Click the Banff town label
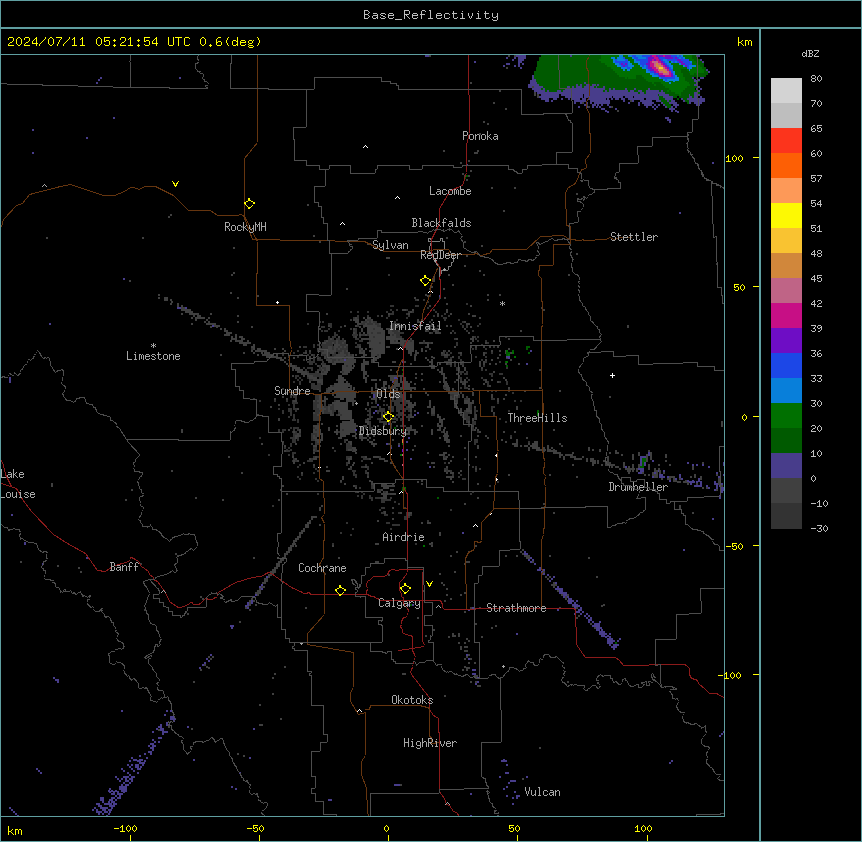This screenshot has width=862, height=842. (124, 567)
